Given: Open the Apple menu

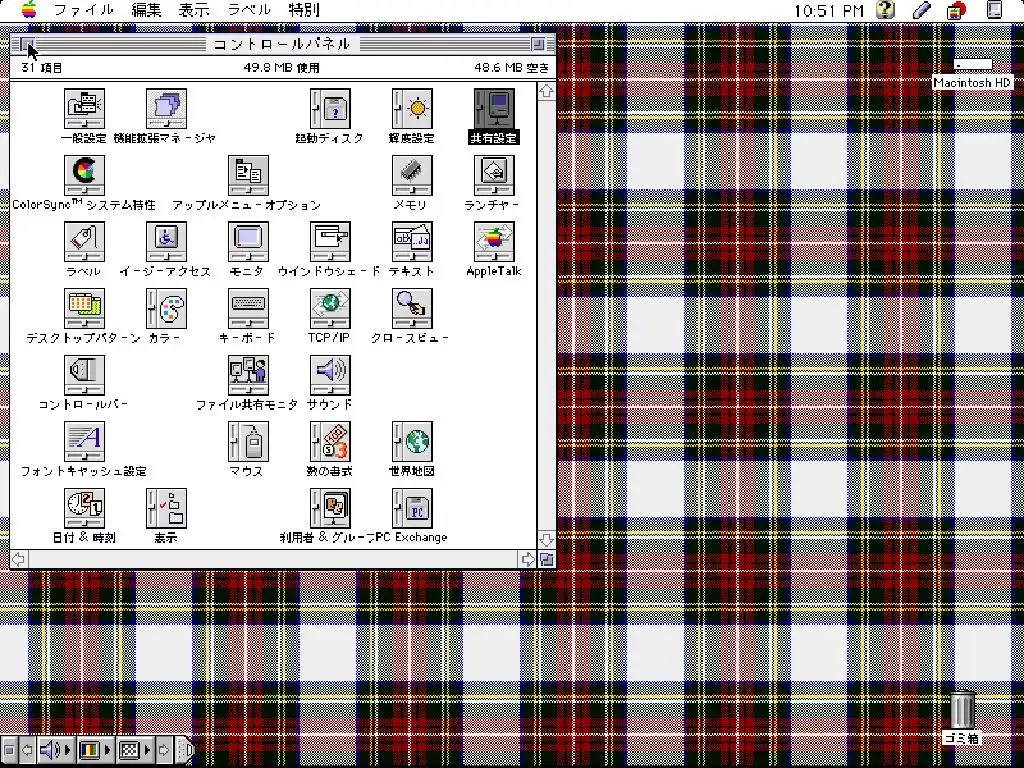Looking at the screenshot, I should coord(29,10).
